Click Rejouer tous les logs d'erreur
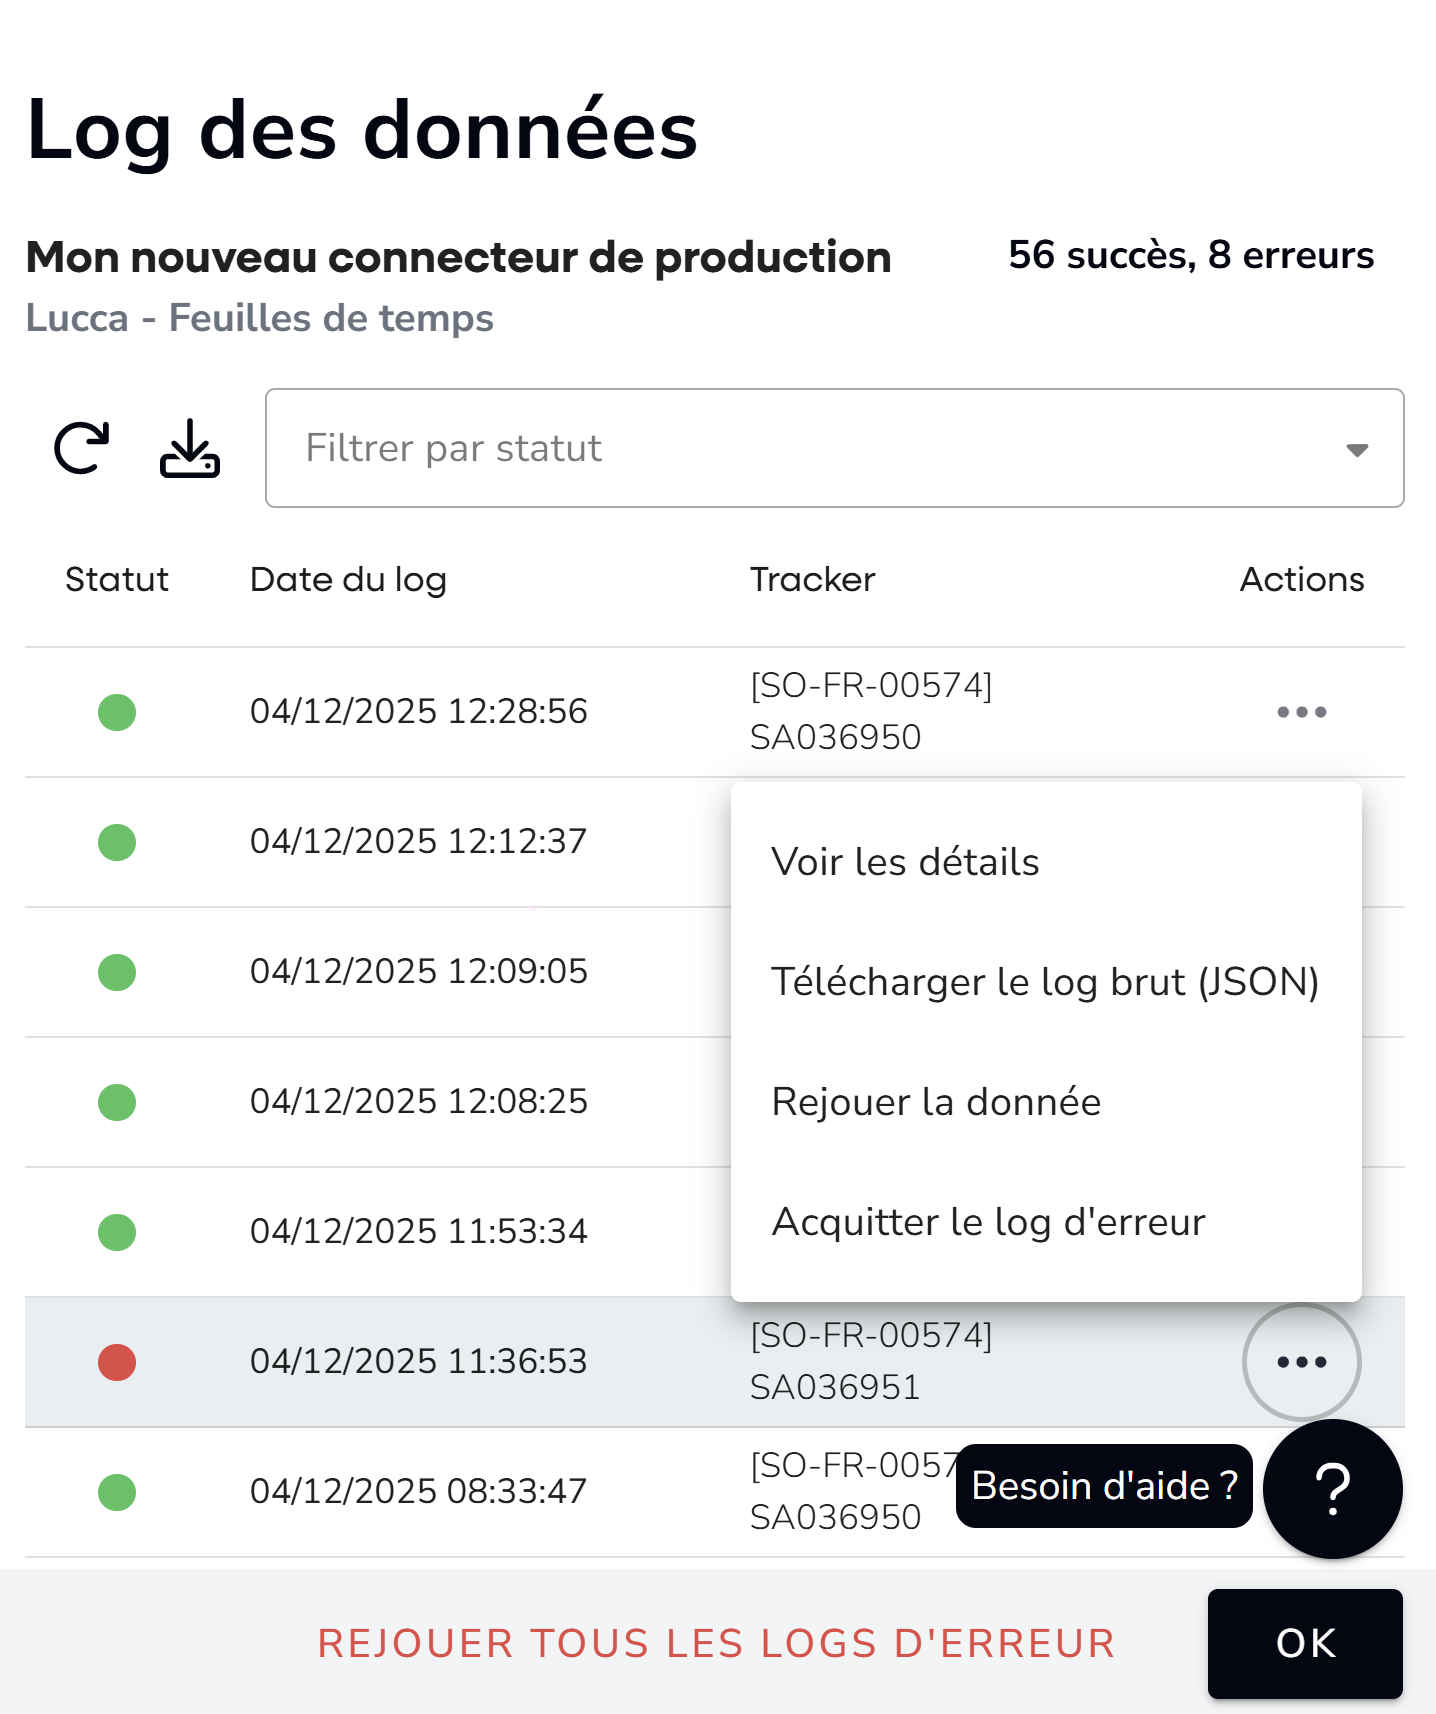The width and height of the screenshot is (1436, 1714). [x=716, y=1644]
